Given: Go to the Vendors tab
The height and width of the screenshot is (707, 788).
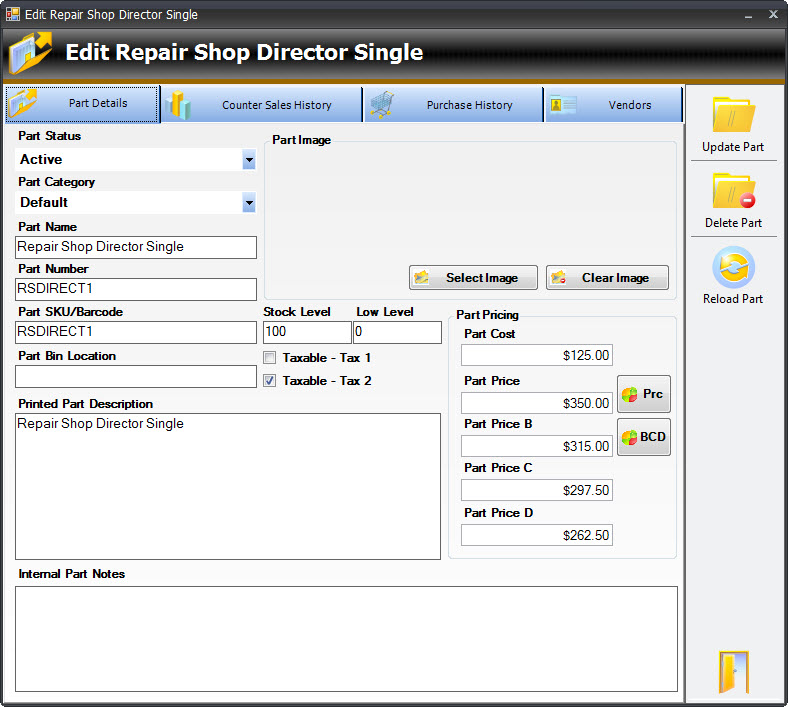Looking at the screenshot, I should click(613, 105).
